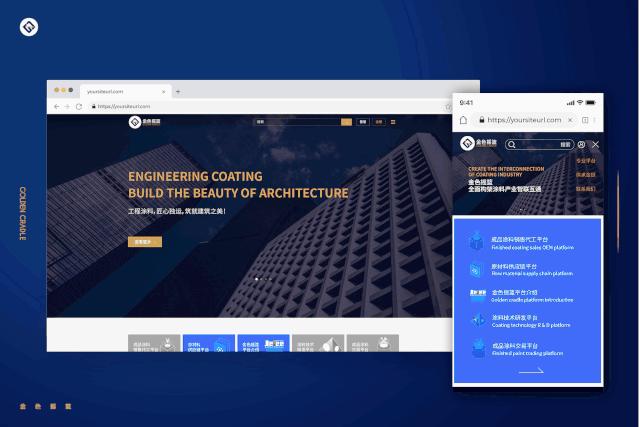
Task: Tap the third gold menu link on mobile hero
Action: tap(586, 189)
